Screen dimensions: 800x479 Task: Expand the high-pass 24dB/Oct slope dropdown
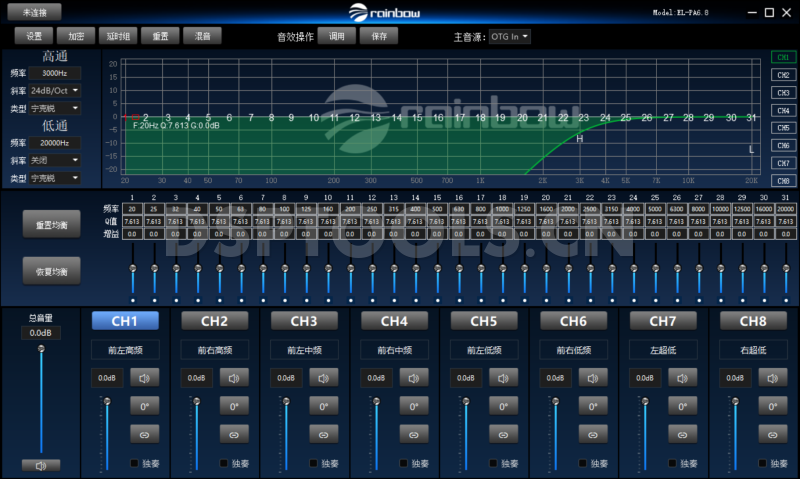click(54, 90)
